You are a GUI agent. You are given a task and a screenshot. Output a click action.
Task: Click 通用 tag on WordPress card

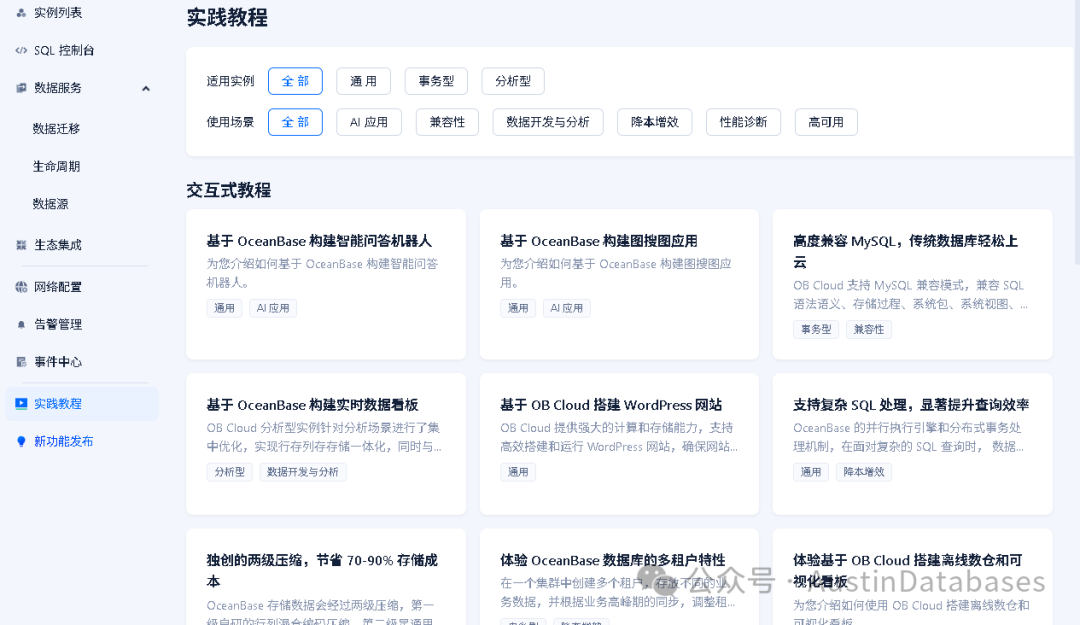pyautogui.click(x=518, y=472)
